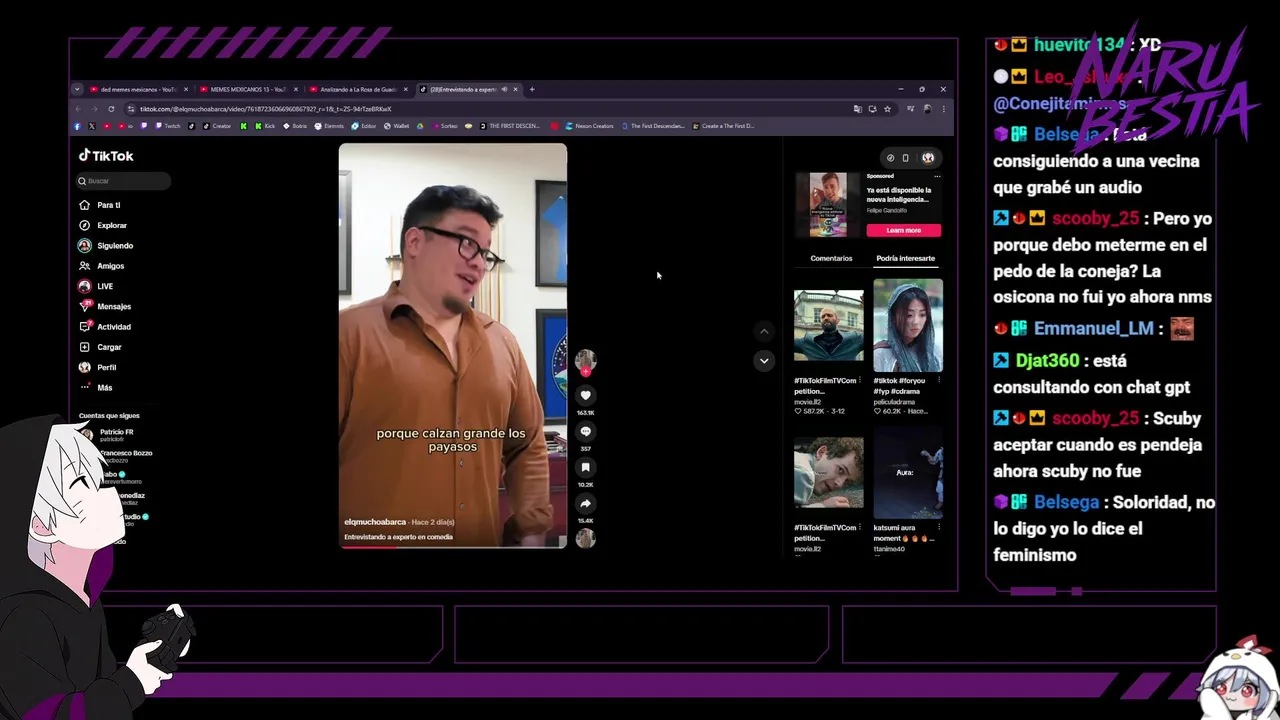Open Facebook bookmark icon

[x=77, y=126]
